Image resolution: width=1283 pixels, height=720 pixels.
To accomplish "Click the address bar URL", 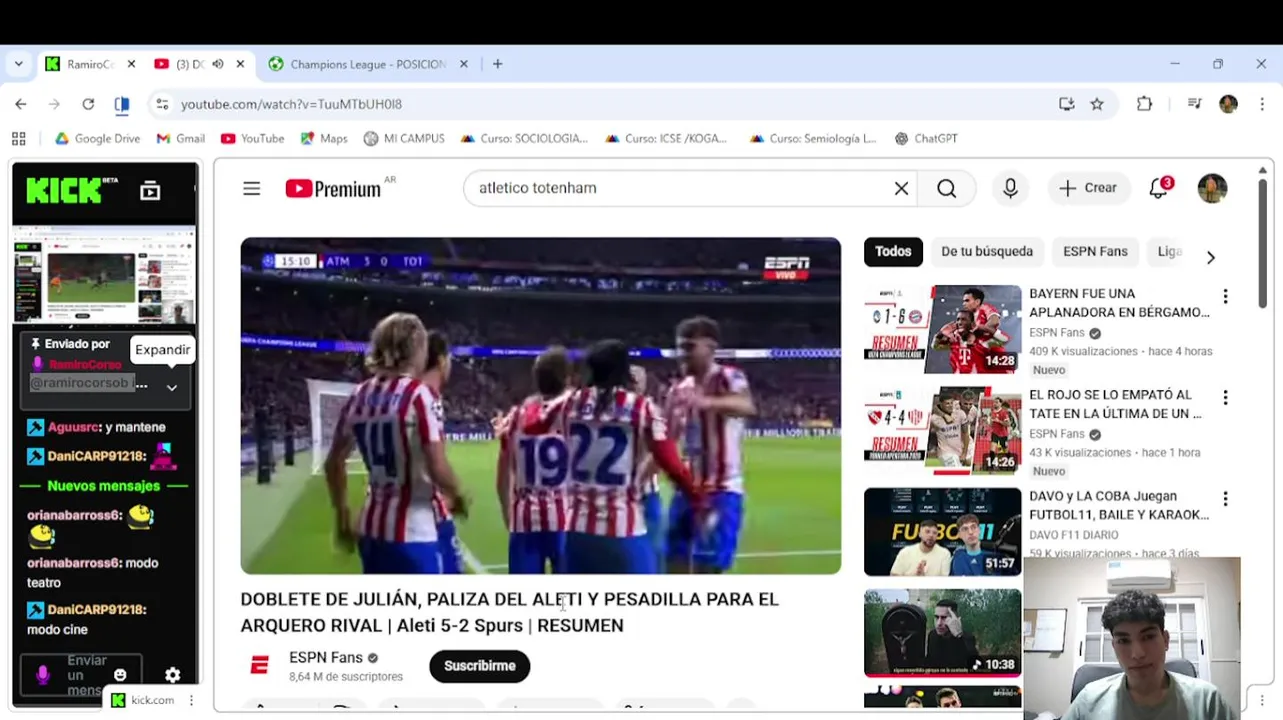I will [291, 104].
